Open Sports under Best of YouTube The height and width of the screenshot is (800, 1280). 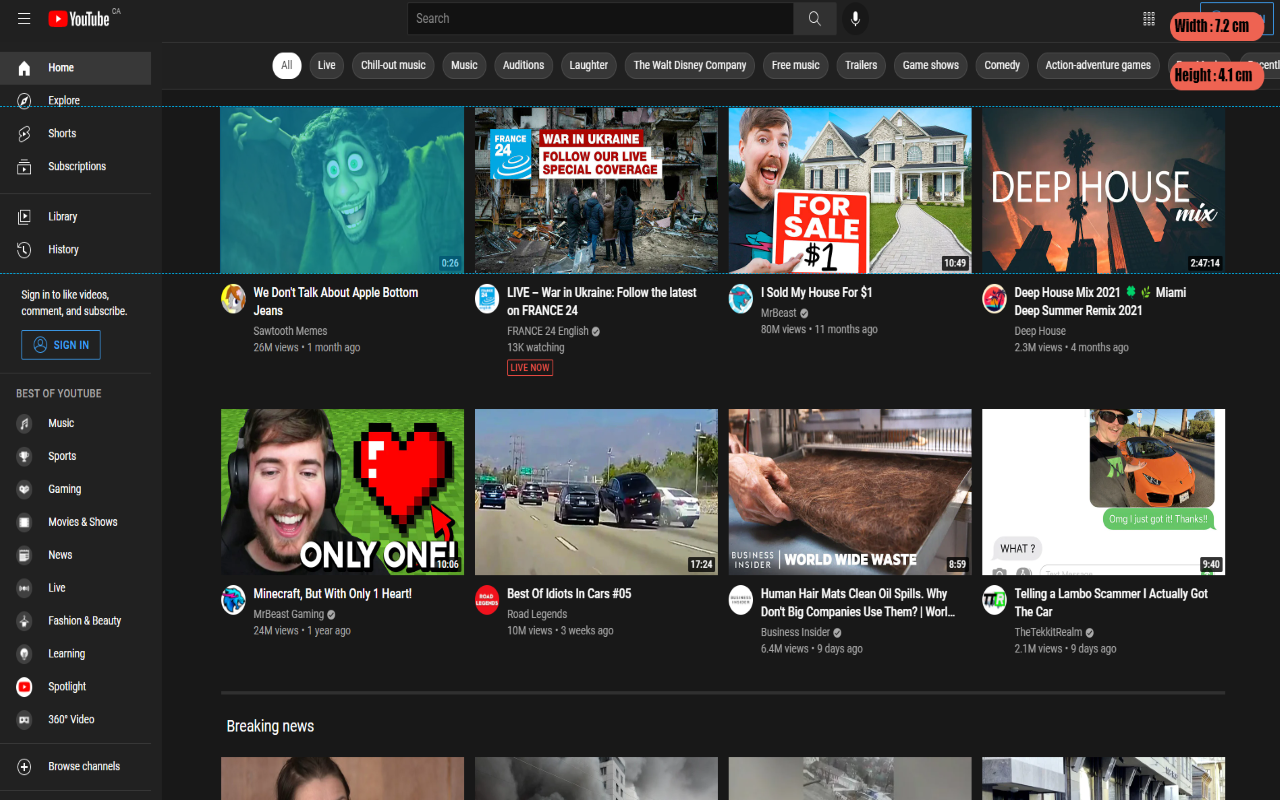pos(75,456)
